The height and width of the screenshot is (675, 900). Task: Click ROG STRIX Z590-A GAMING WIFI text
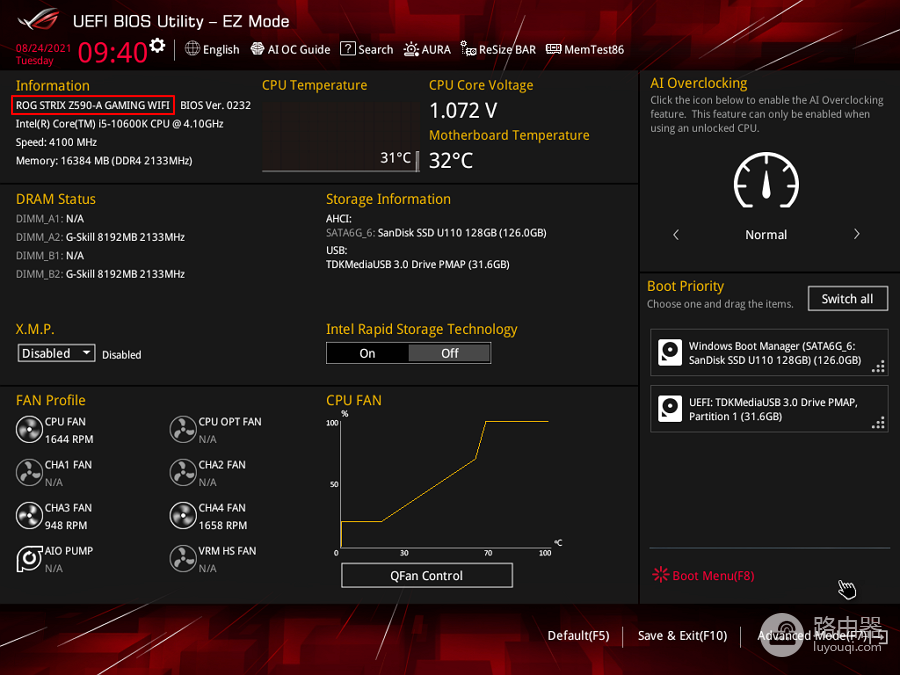pyautogui.click(x=92, y=105)
